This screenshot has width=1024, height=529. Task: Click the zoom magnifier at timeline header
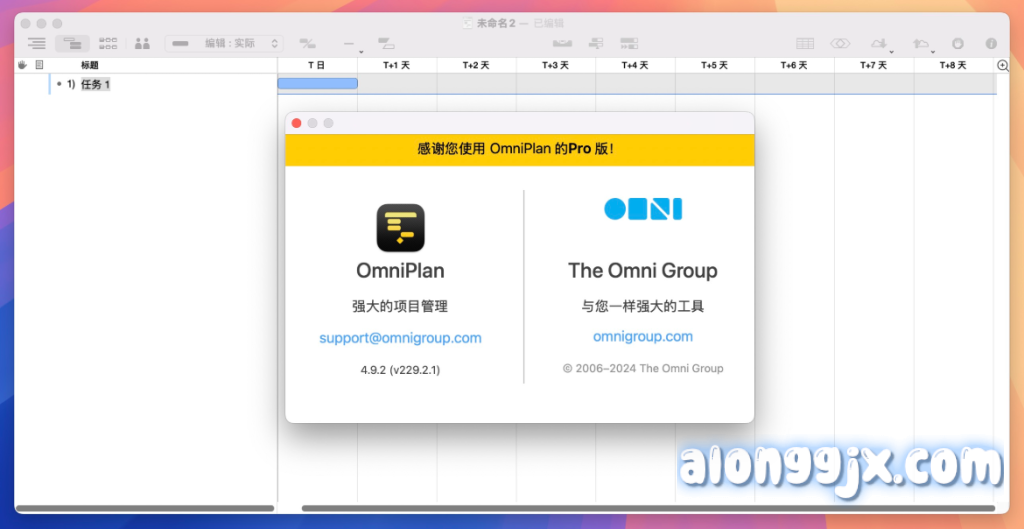[x=1003, y=65]
